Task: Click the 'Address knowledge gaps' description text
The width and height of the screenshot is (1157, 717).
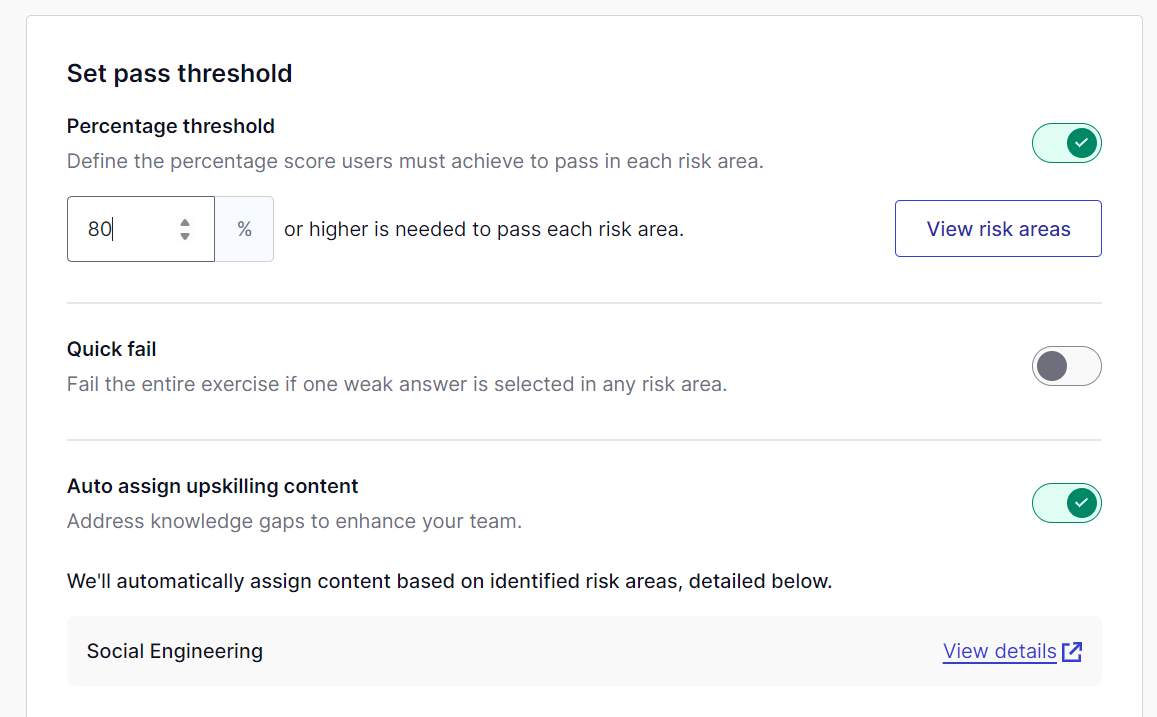Action: 294,521
